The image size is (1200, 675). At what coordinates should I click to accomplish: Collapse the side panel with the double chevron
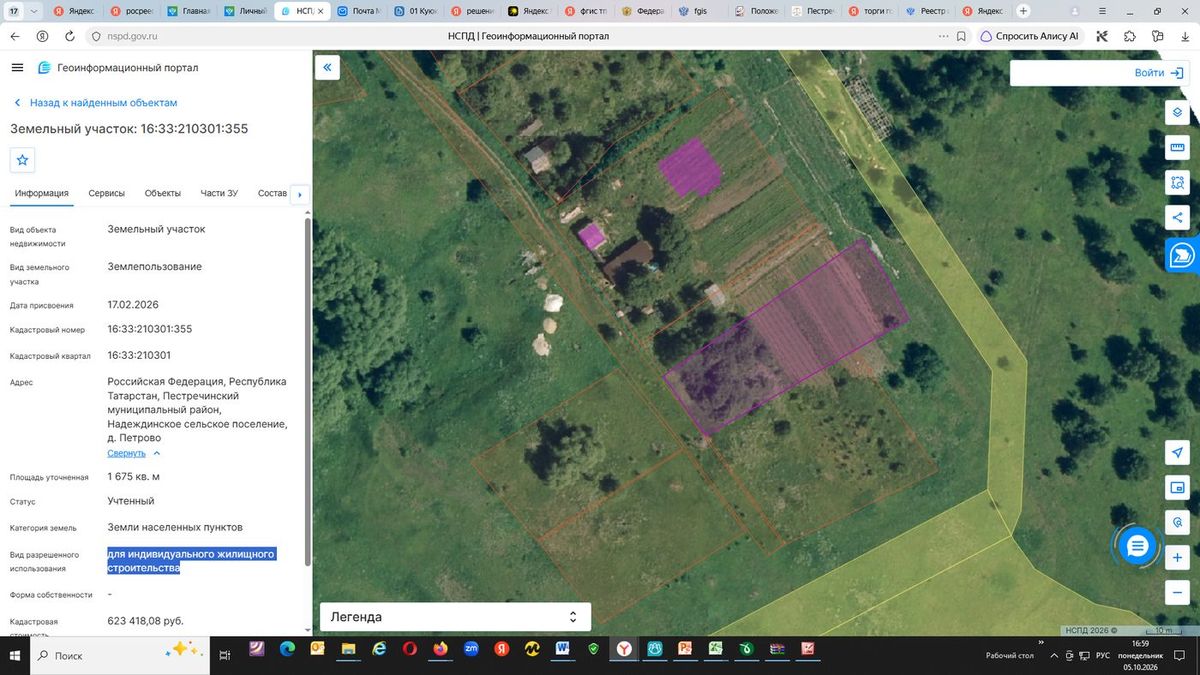(327, 67)
